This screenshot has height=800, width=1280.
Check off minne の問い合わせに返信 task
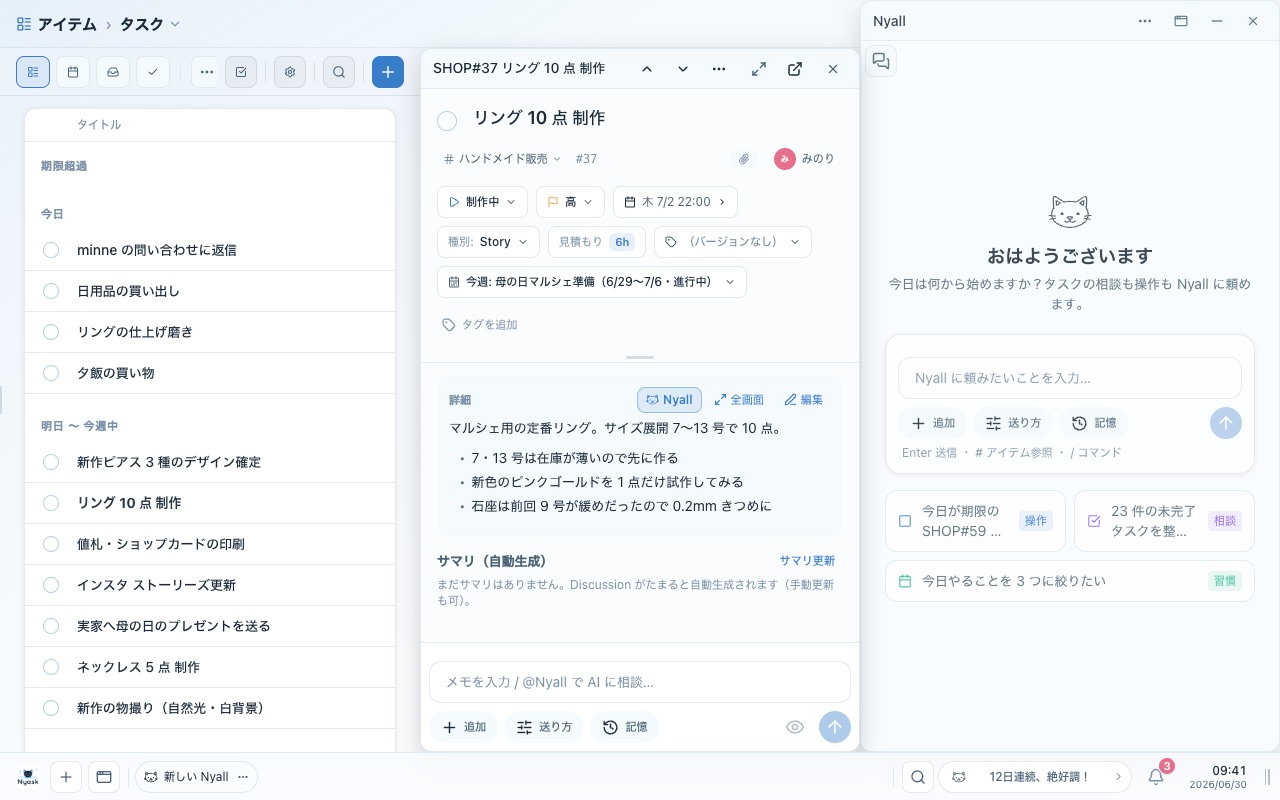tap(51, 250)
